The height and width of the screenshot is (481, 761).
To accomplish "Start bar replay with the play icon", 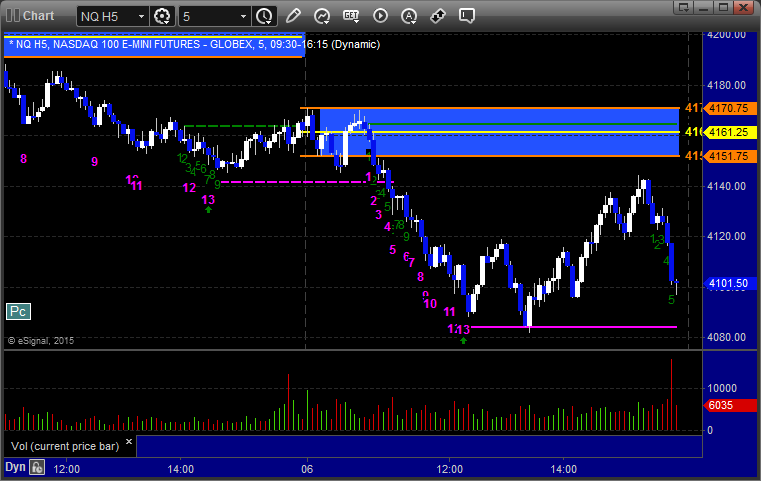I will pos(380,16).
